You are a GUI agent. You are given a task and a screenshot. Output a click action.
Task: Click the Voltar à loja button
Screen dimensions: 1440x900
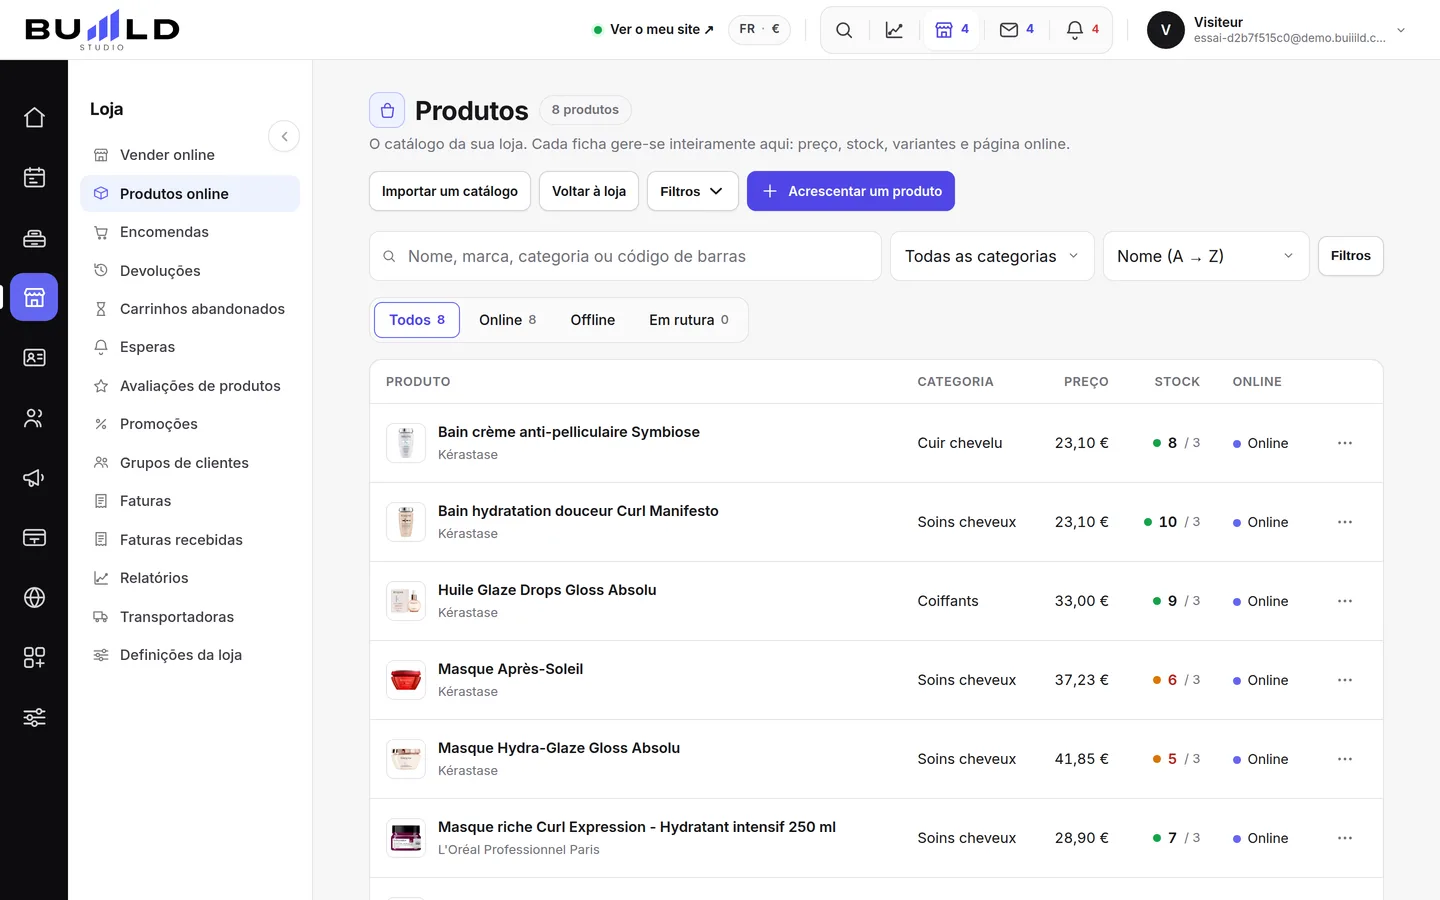[589, 191]
